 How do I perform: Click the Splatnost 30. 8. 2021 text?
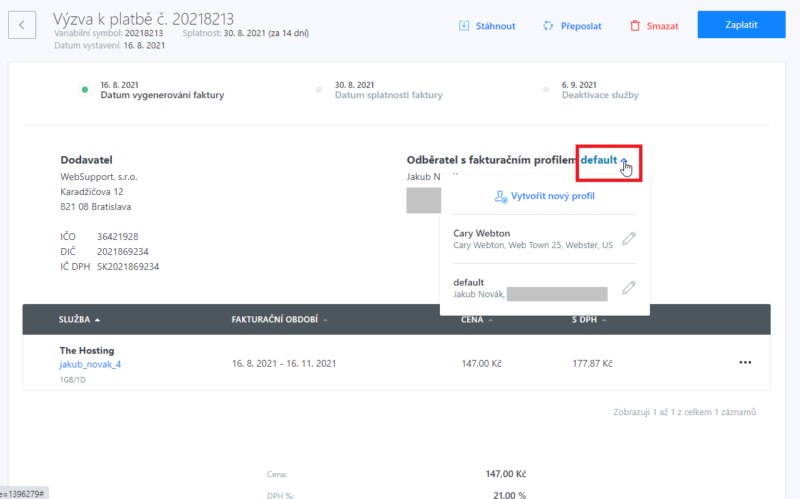point(245,33)
